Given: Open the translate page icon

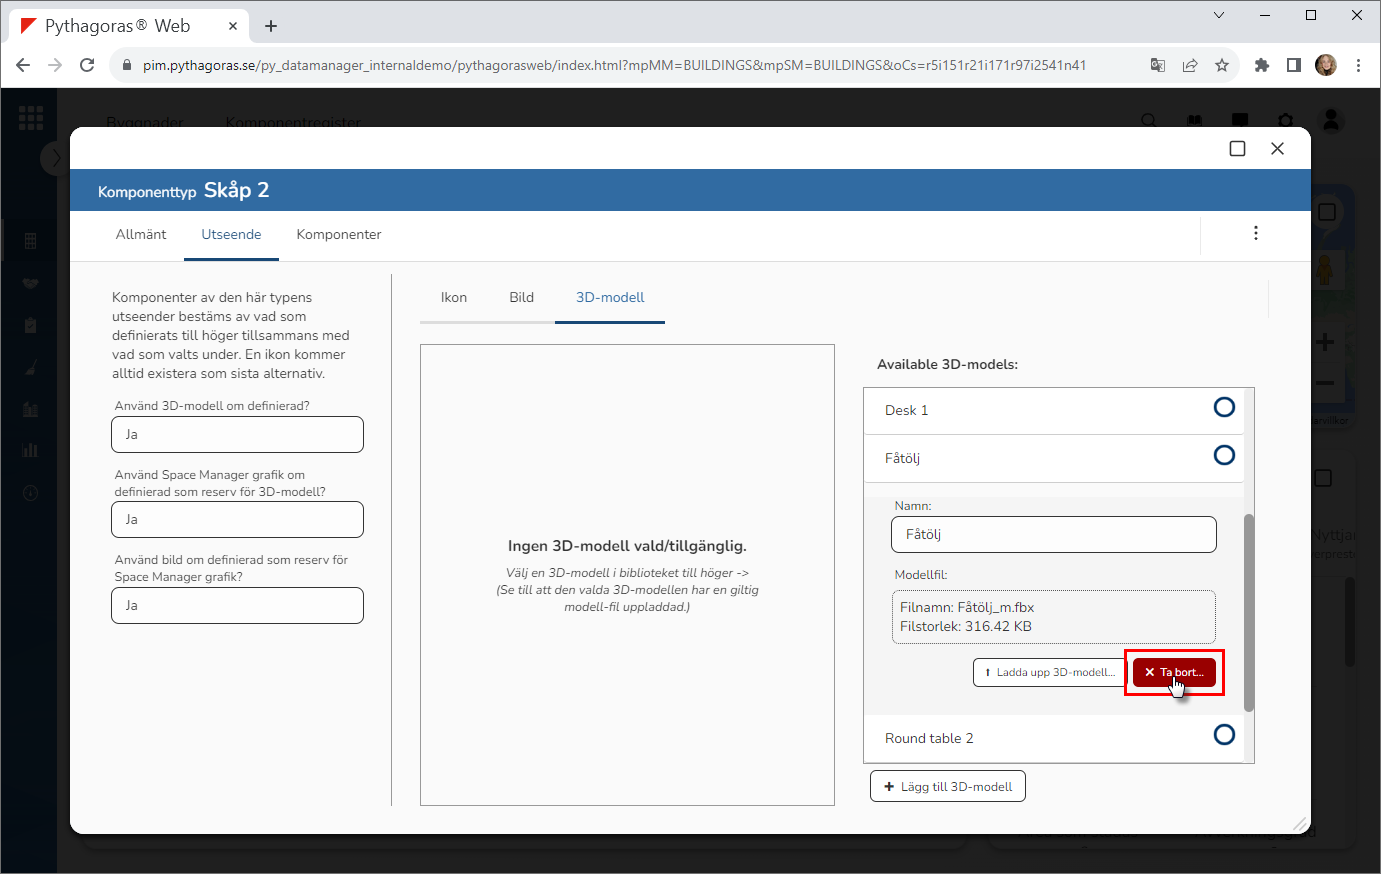Looking at the screenshot, I should point(1157,65).
